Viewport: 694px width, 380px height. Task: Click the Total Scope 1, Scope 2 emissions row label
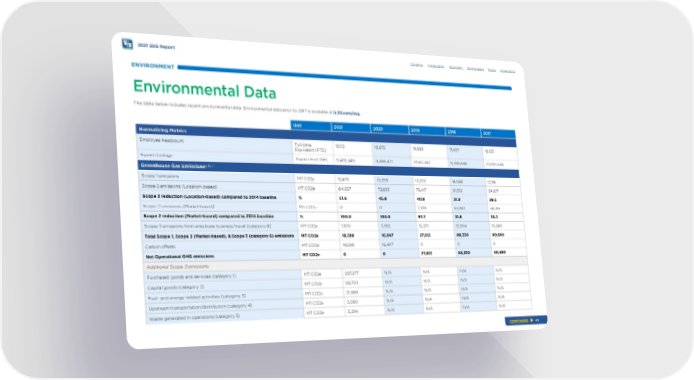click(219, 236)
